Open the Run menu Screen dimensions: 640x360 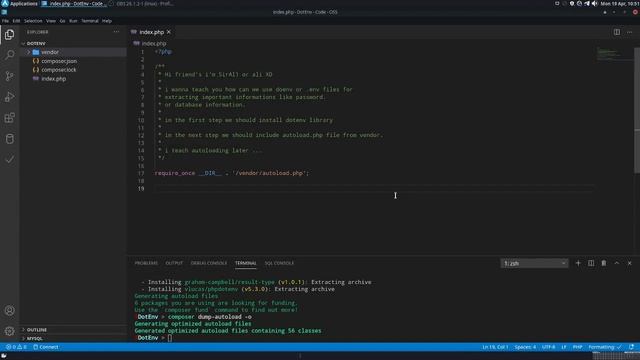point(73,21)
